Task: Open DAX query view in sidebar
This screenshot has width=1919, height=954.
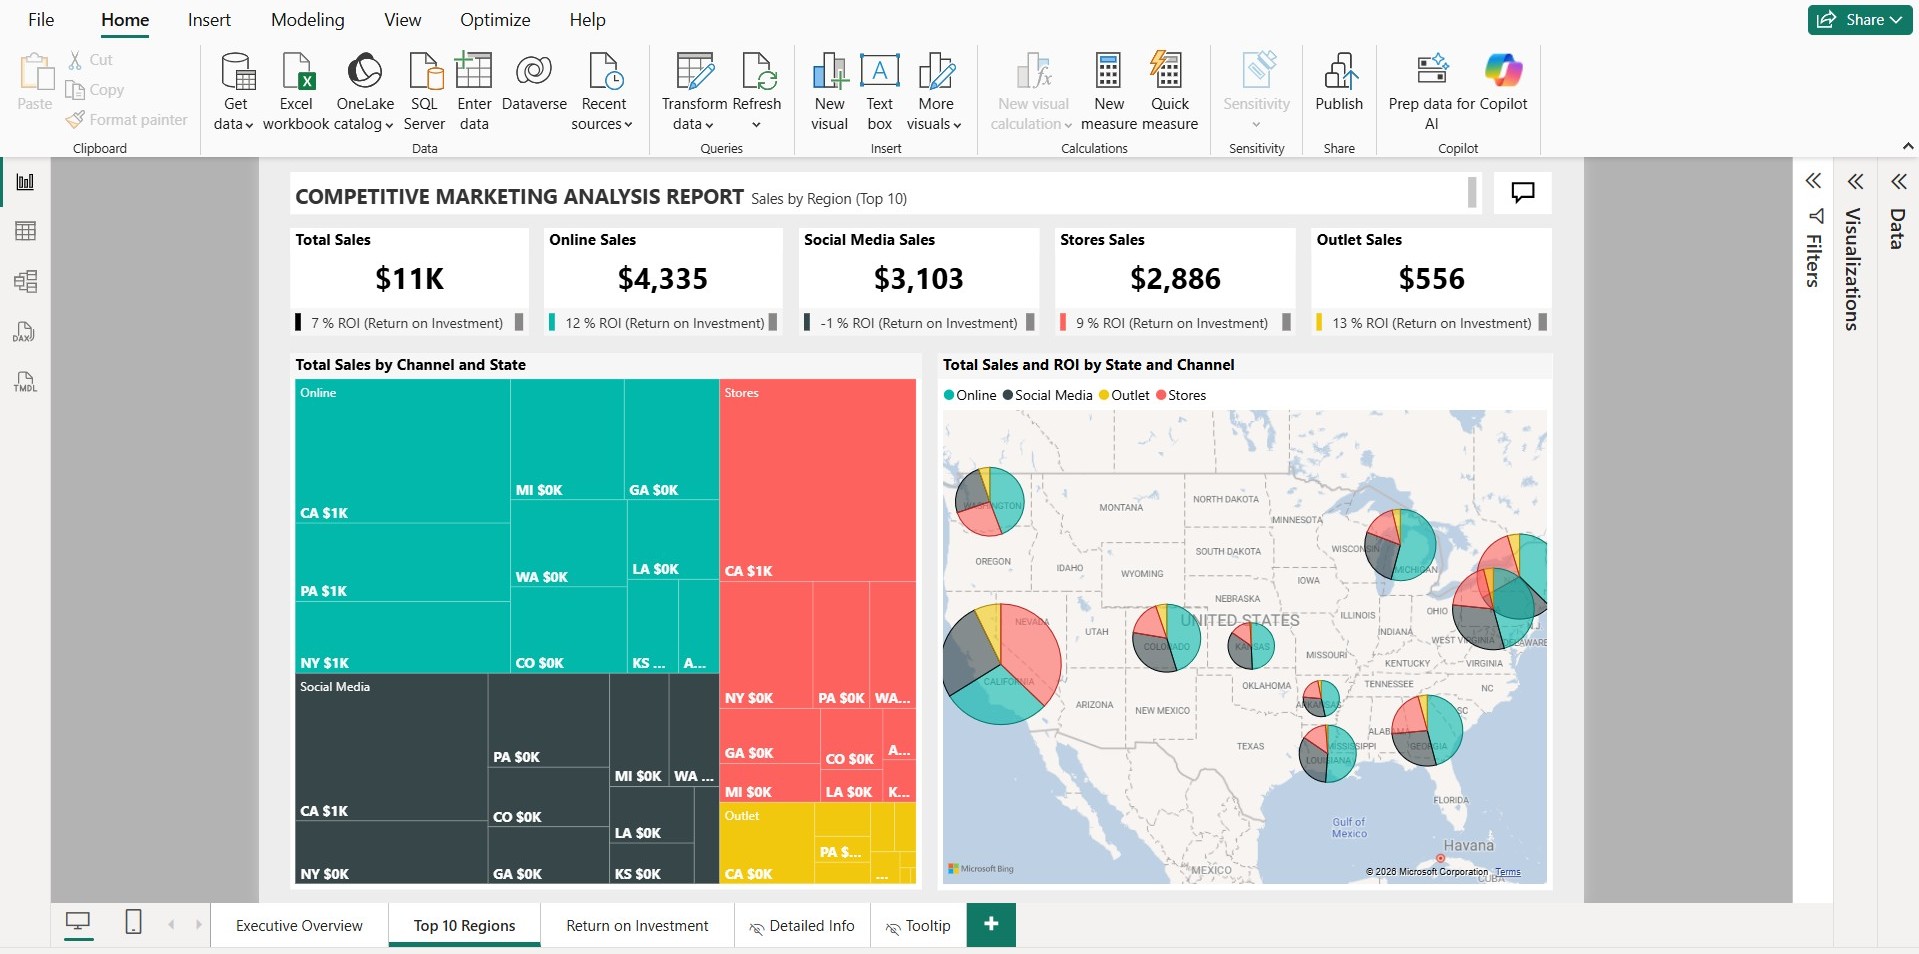Action: (26, 332)
